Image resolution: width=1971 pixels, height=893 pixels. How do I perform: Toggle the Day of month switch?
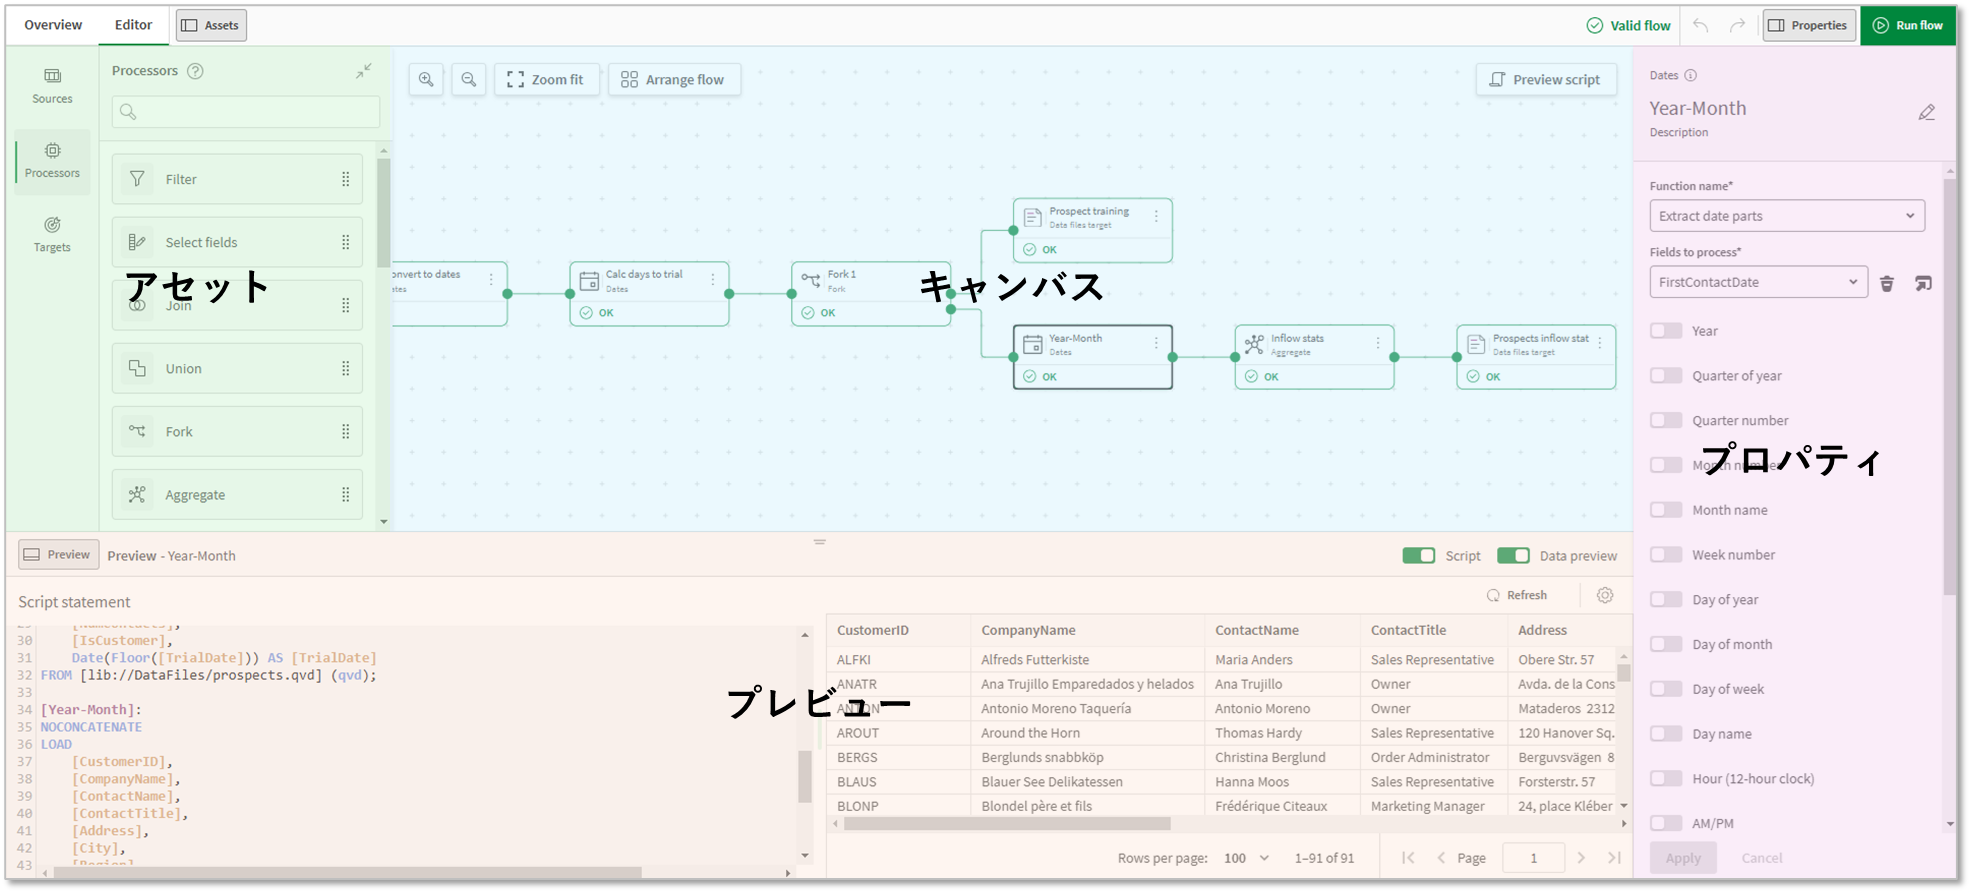1666,644
